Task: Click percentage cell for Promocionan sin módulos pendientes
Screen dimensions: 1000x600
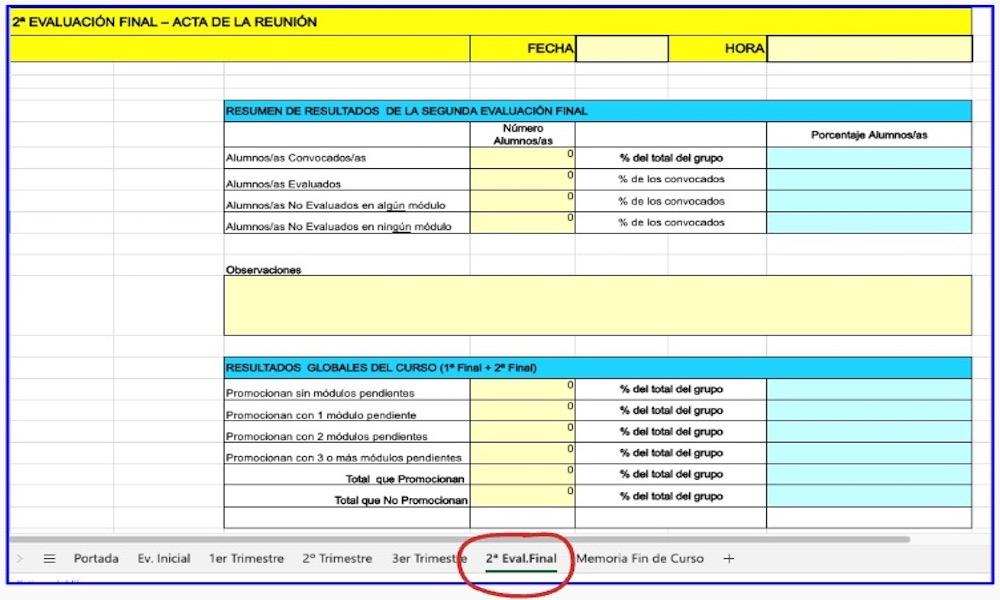Action: 869,390
